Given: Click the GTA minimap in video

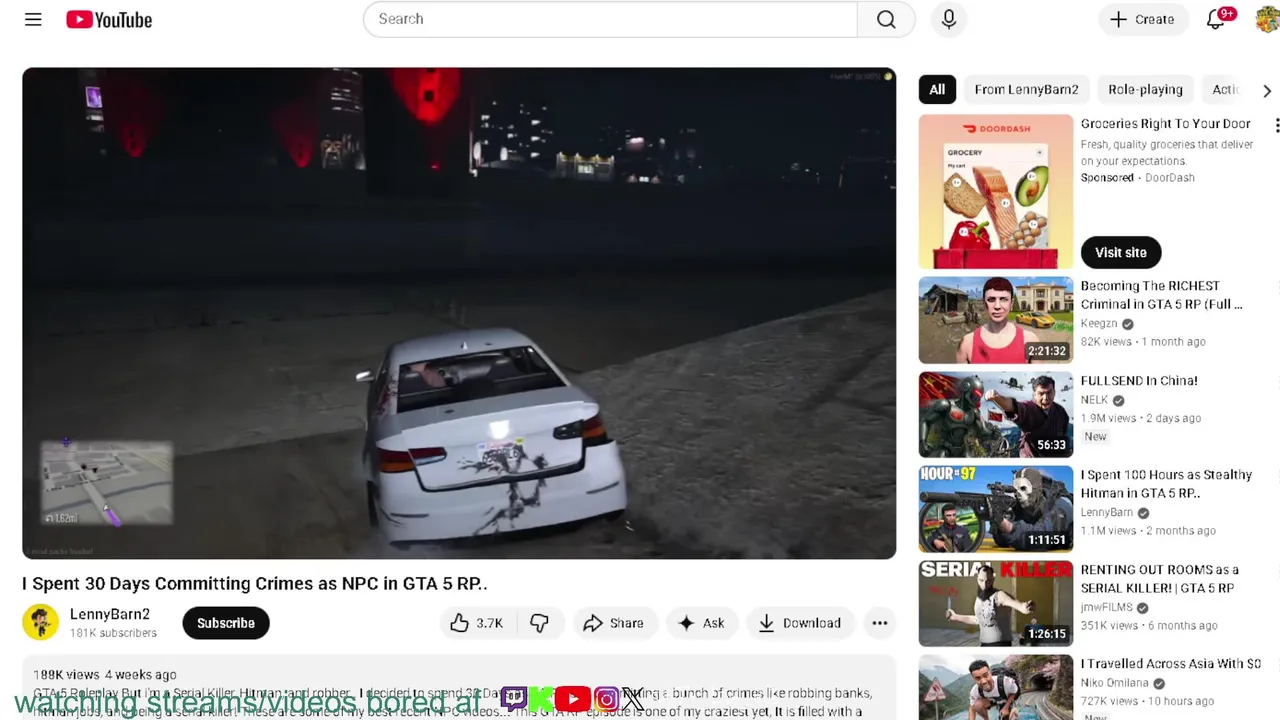Looking at the screenshot, I should coord(106,484).
